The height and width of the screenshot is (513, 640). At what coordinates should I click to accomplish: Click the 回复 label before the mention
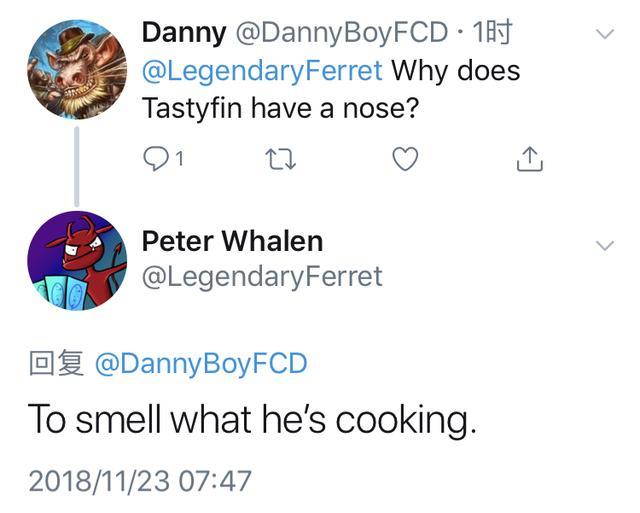[56, 363]
